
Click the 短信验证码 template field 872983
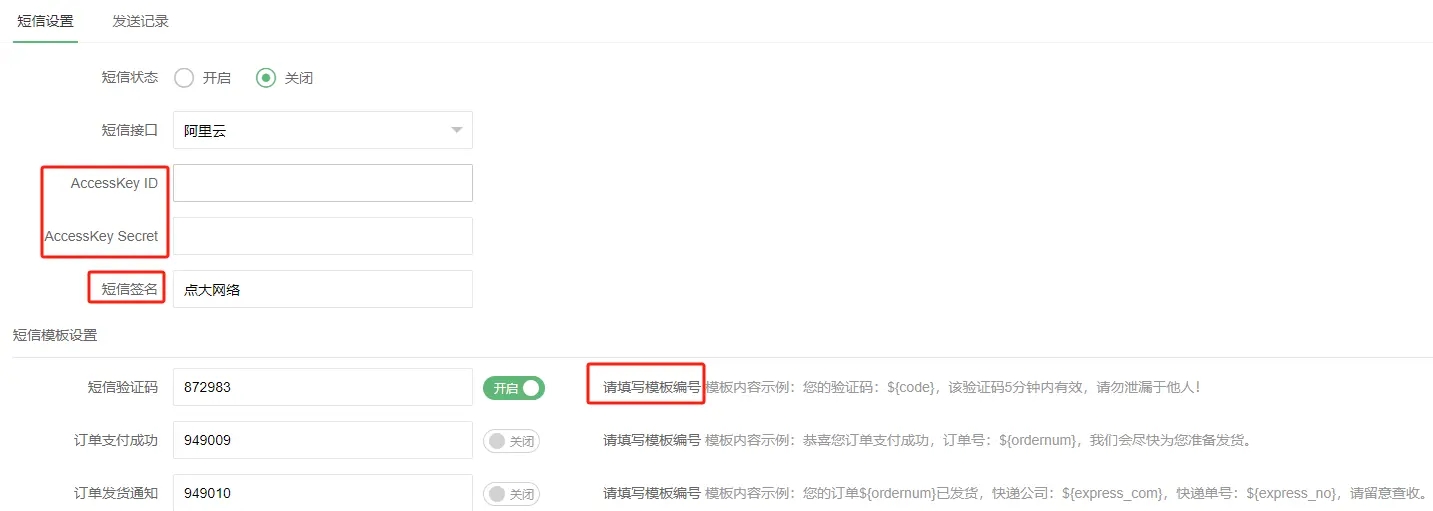coord(323,387)
